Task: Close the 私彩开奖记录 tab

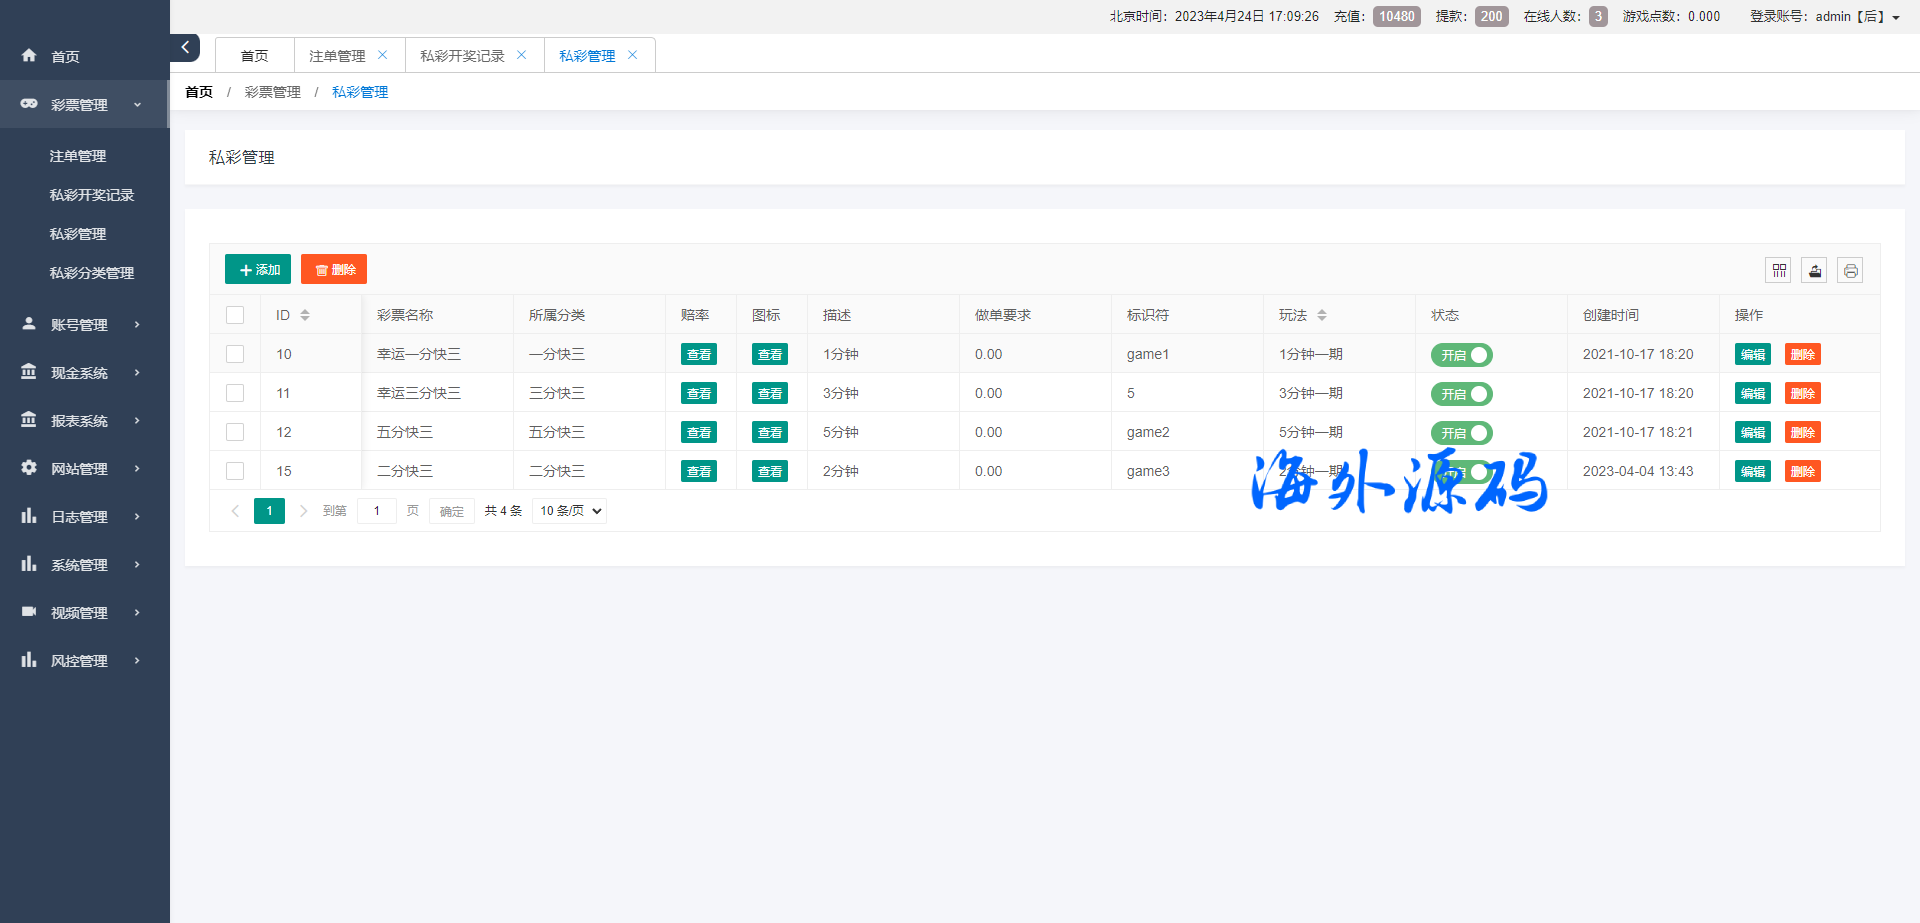Action: (521, 55)
